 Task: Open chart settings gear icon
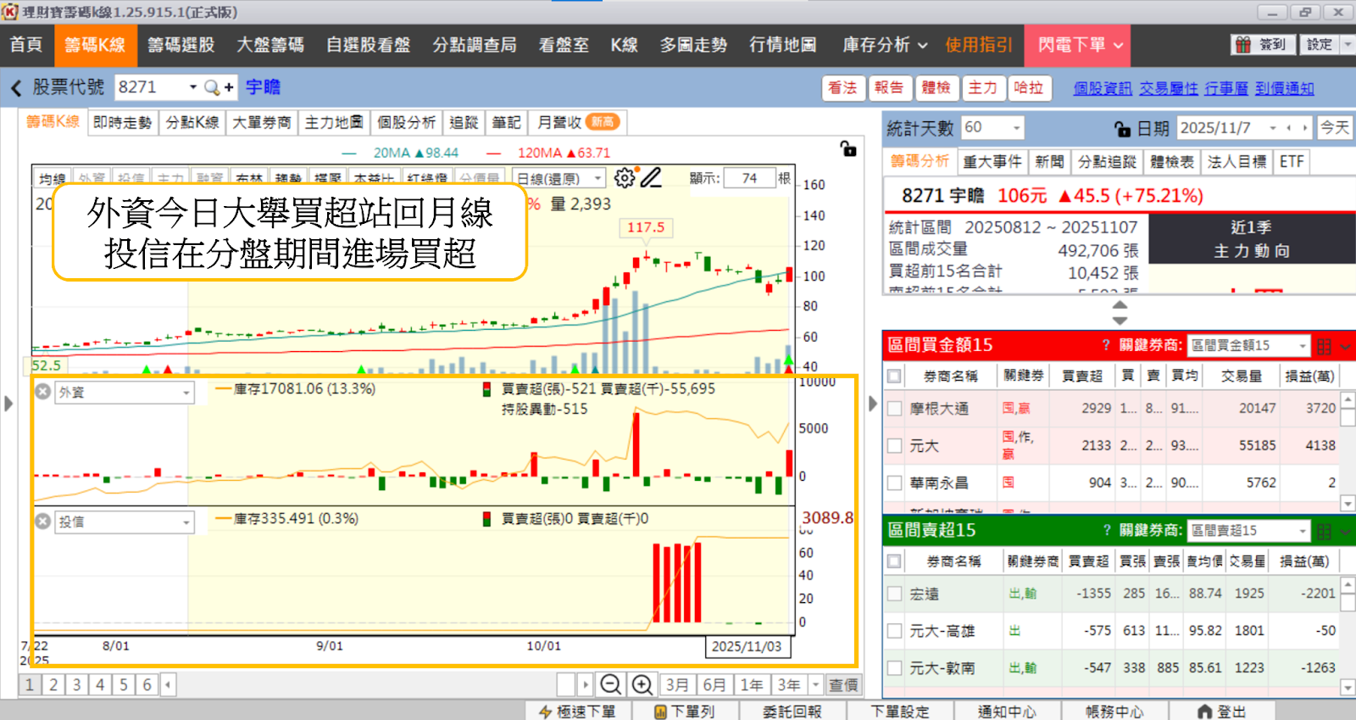coord(625,178)
